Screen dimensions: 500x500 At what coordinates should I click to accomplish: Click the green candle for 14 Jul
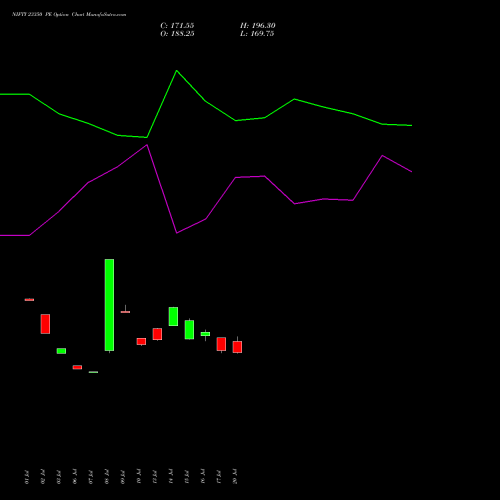[173, 316]
